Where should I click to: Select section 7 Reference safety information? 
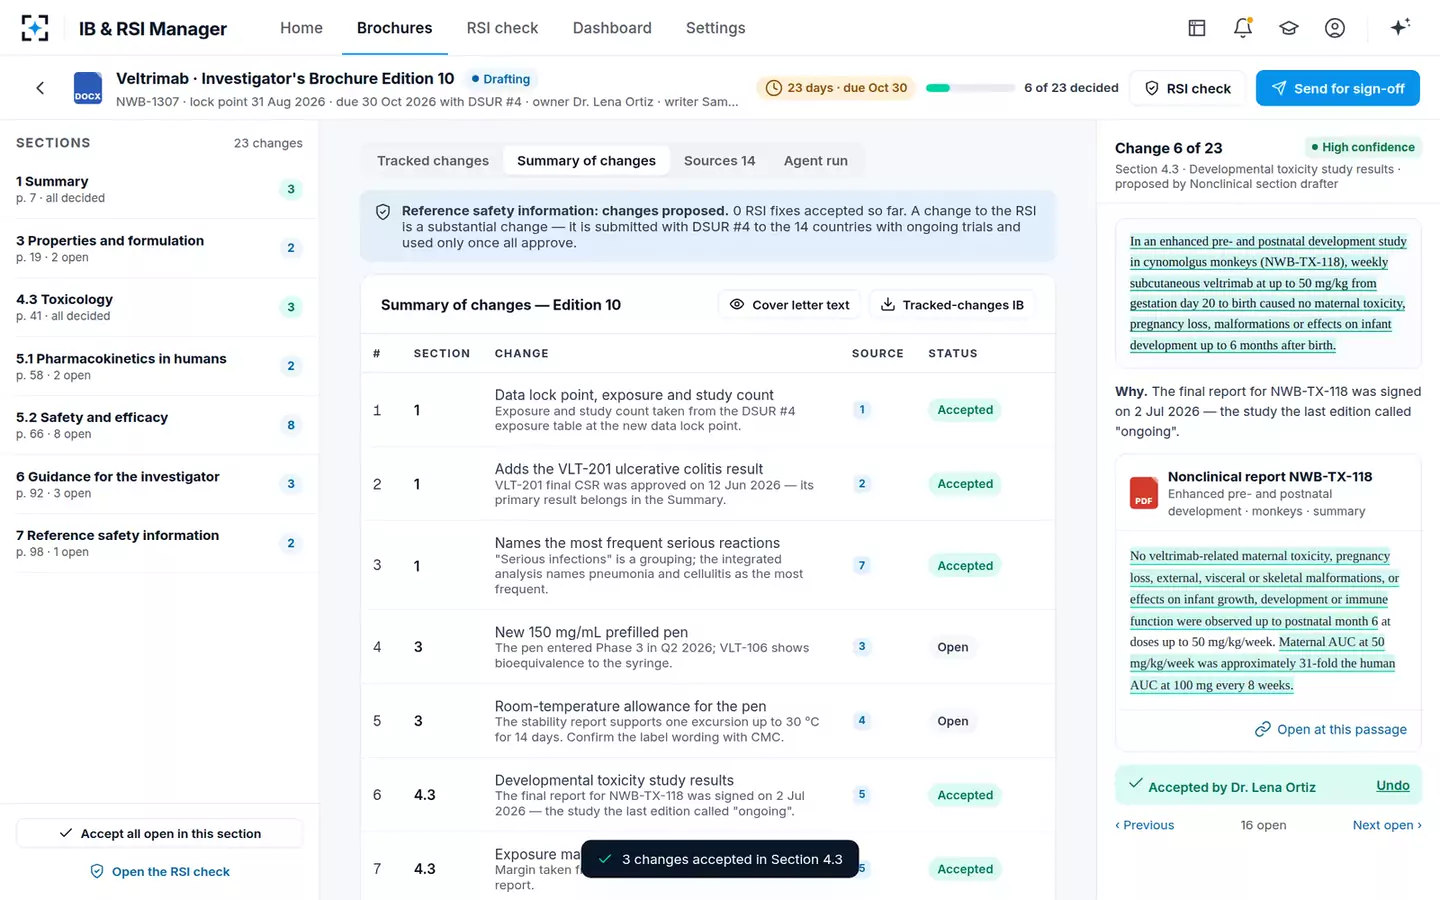pos(159,543)
